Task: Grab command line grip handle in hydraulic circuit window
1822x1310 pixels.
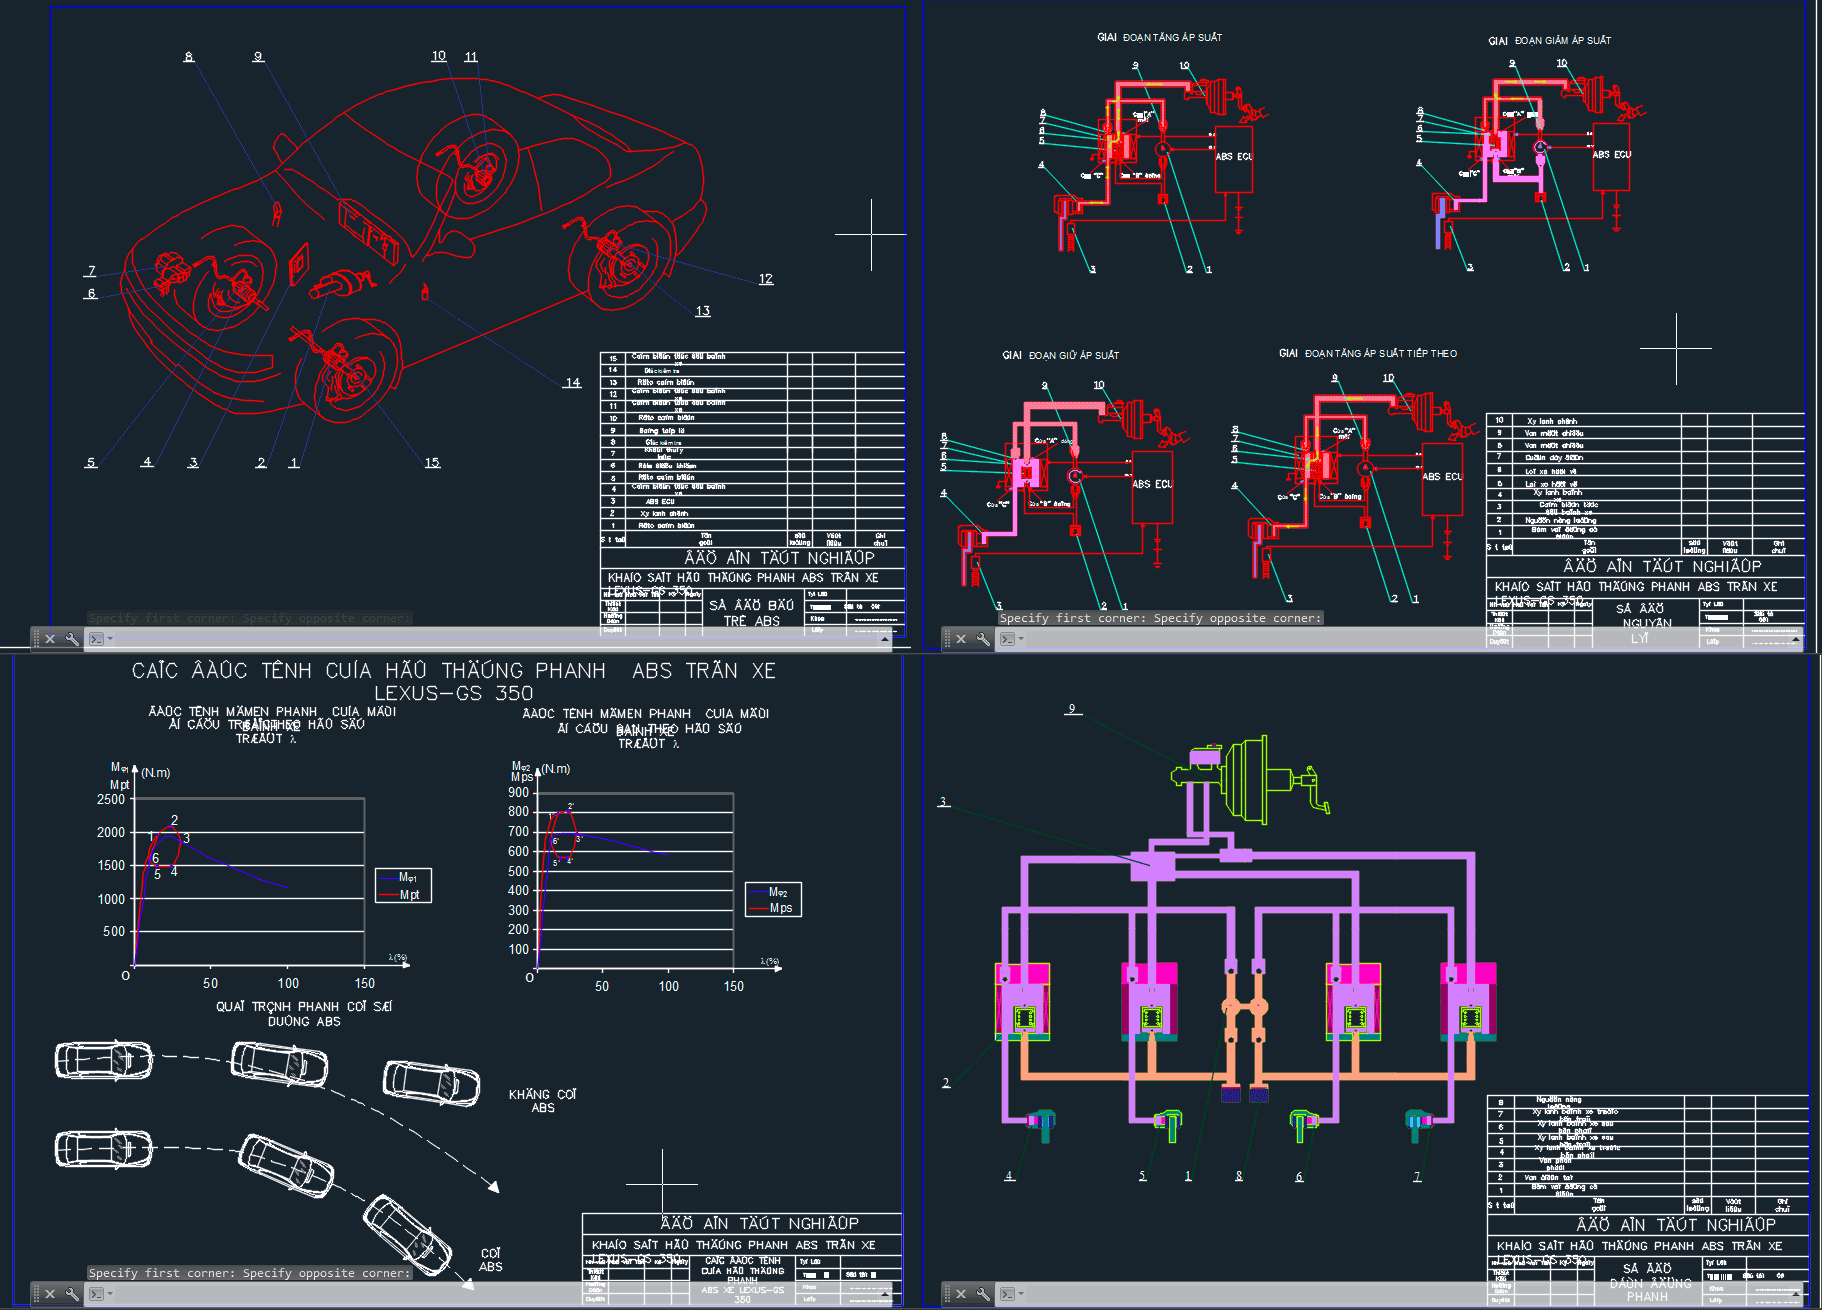Action: pyautogui.click(x=947, y=1294)
